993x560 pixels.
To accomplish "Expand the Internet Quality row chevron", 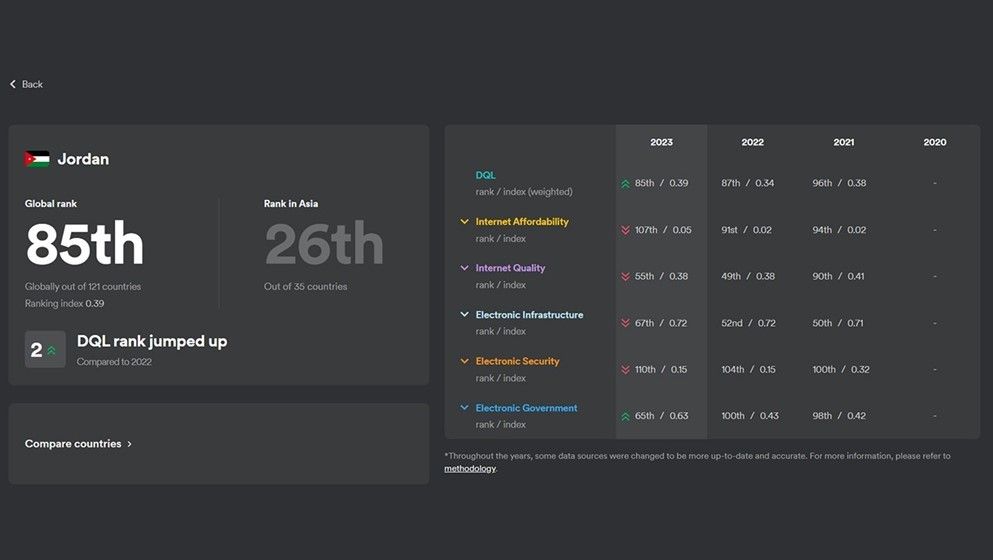I will [x=464, y=268].
